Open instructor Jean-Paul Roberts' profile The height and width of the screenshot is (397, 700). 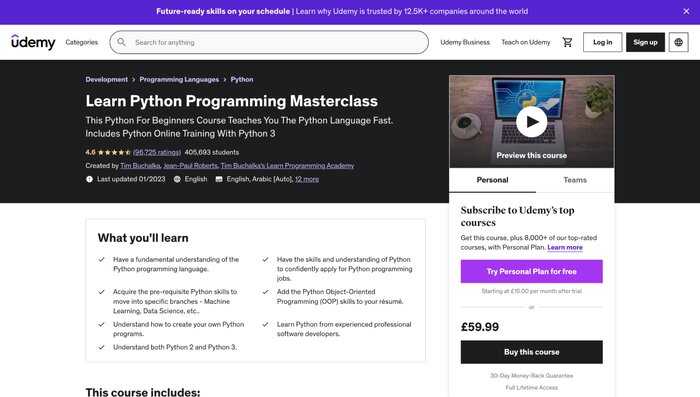pyautogui.click(x=191, y=166)
